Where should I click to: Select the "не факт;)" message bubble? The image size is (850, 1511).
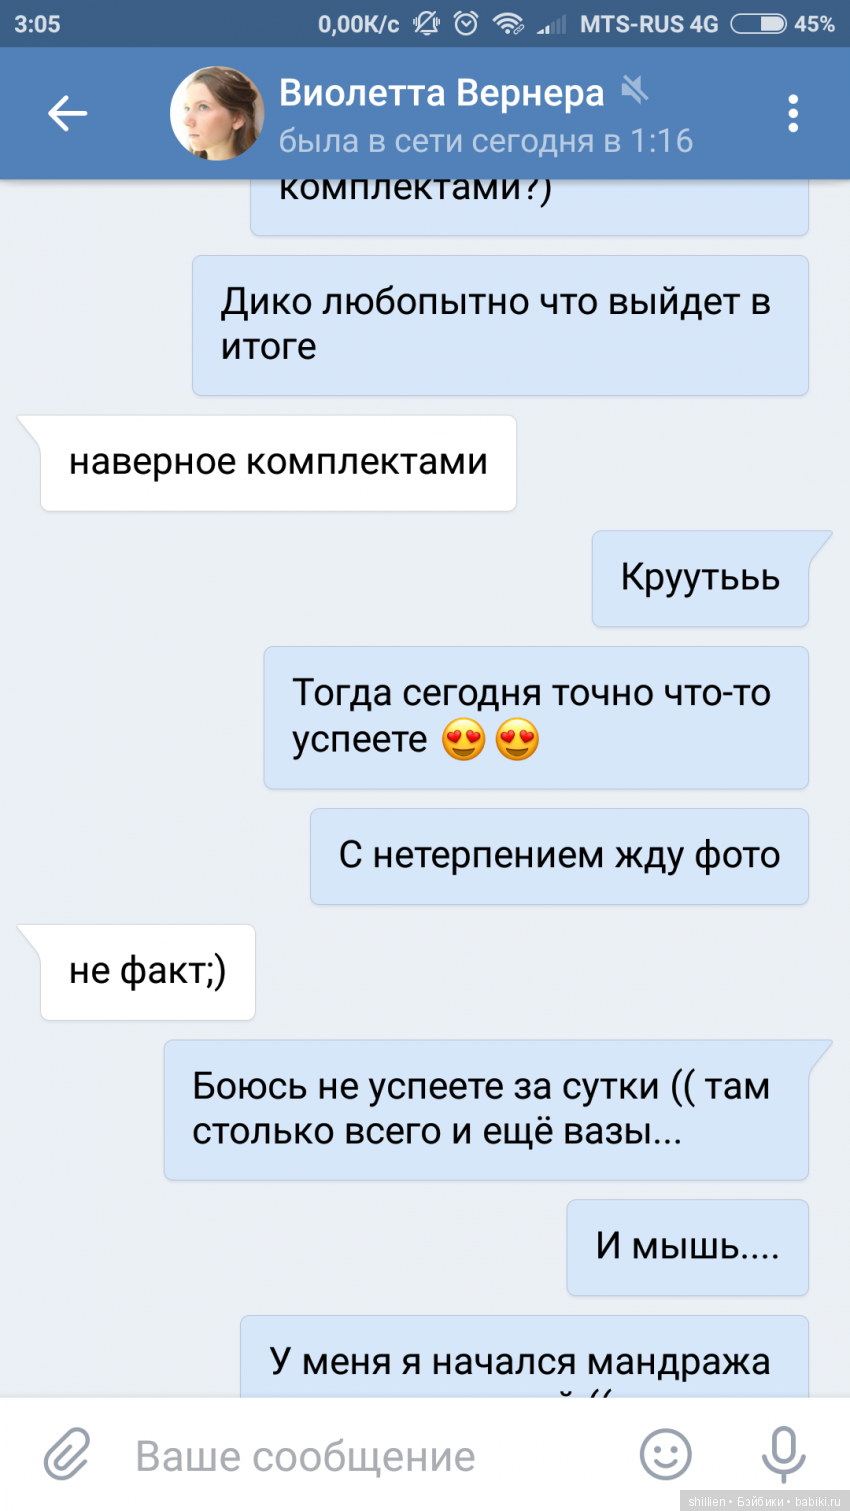coord(148,972)
